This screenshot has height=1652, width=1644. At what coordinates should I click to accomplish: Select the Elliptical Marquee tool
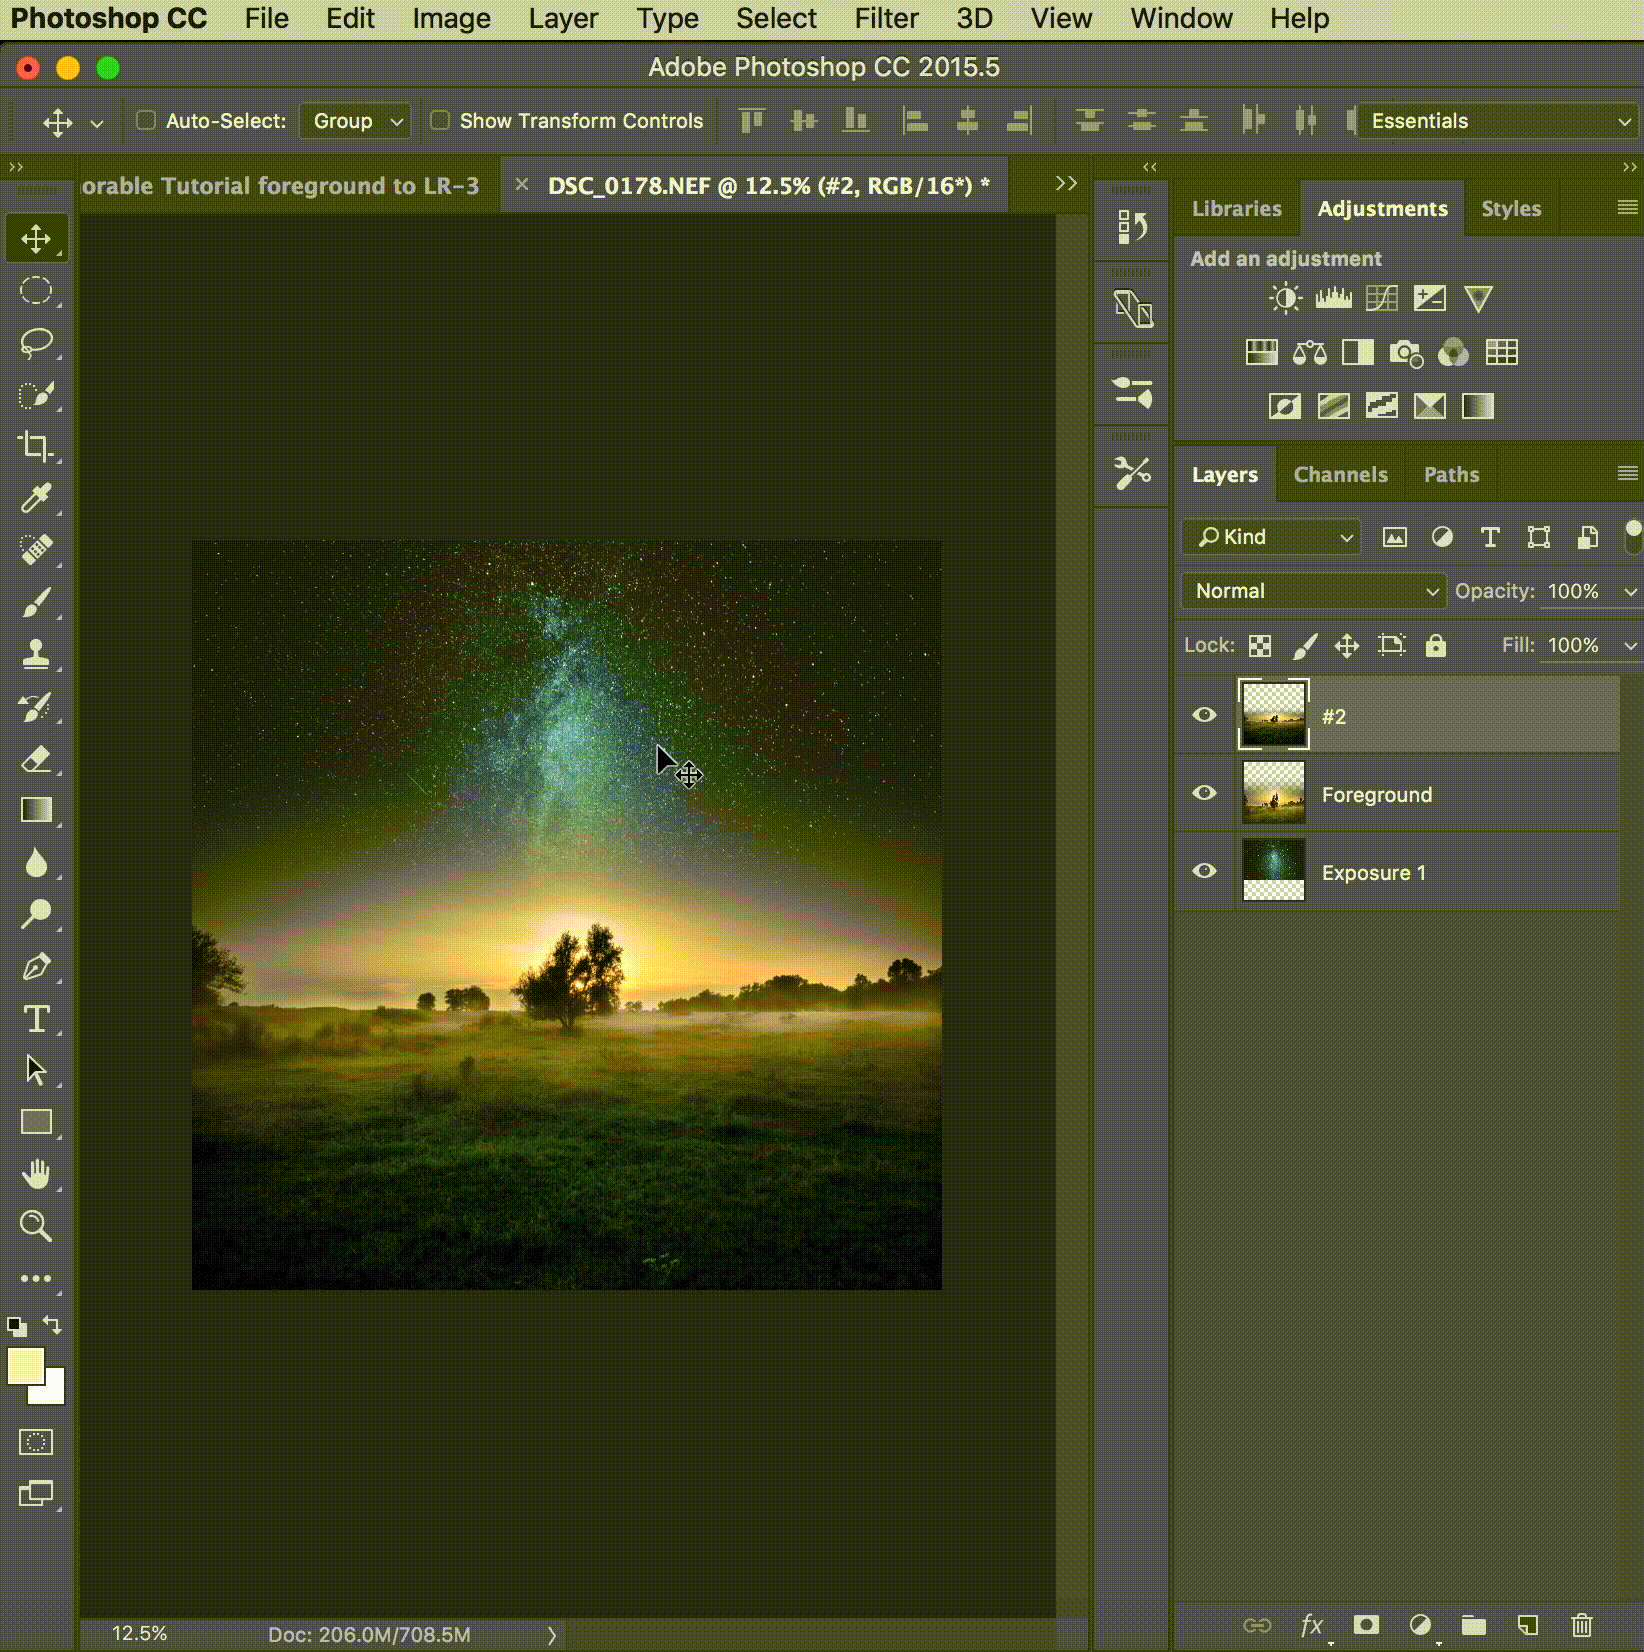pyautogui.click(x=36, y=291)
